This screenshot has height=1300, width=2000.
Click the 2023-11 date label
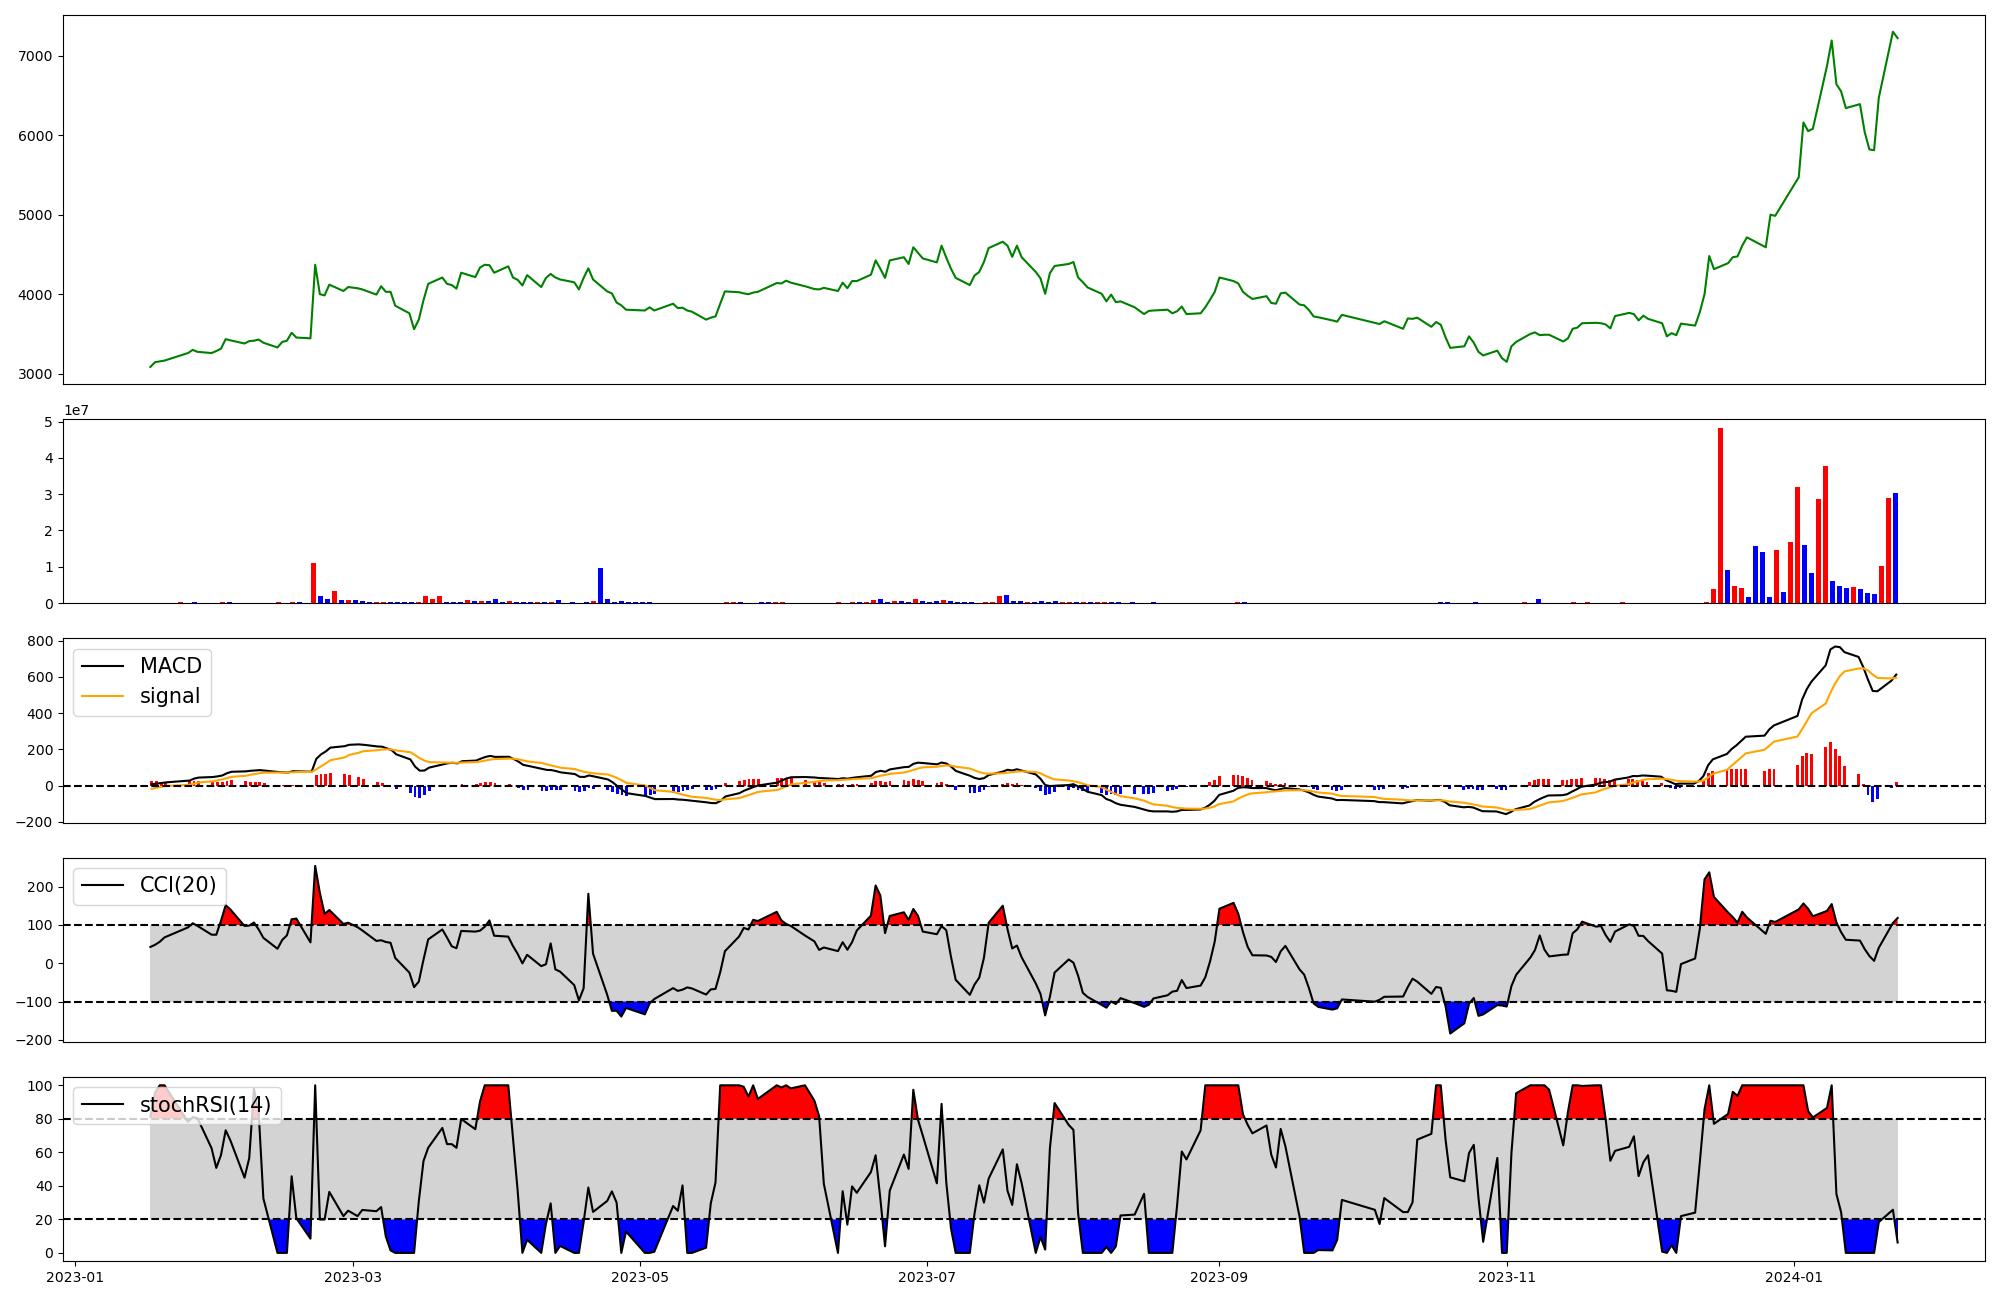1506,1277
